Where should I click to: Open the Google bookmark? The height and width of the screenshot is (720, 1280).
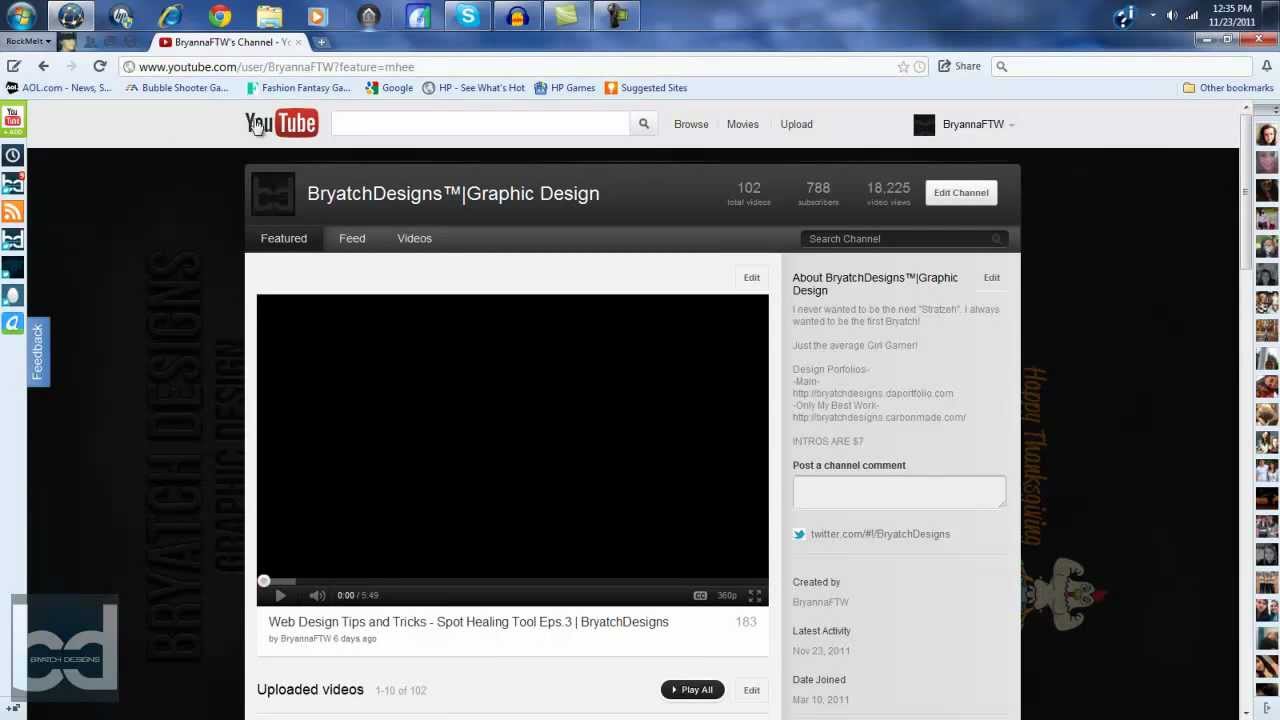389,88
